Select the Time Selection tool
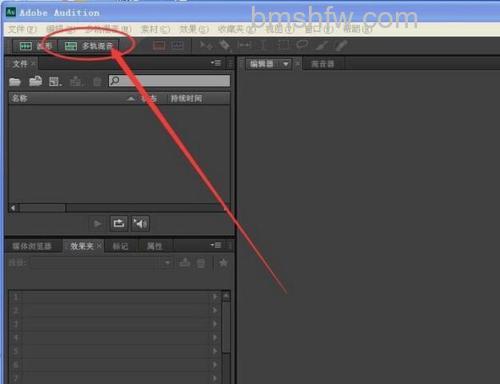This screenshot has height=384, width=500. pyautogui.click(x=263, y=45)
